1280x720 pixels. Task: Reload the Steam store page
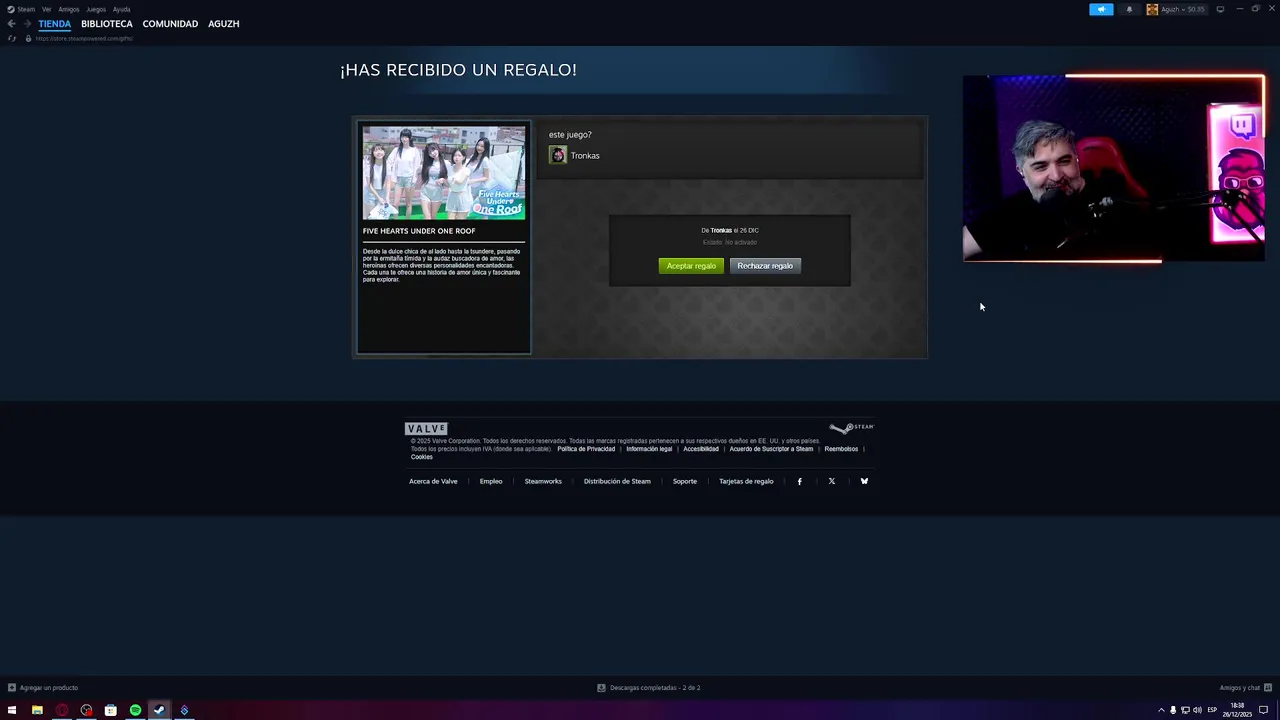tap(11, 38)
